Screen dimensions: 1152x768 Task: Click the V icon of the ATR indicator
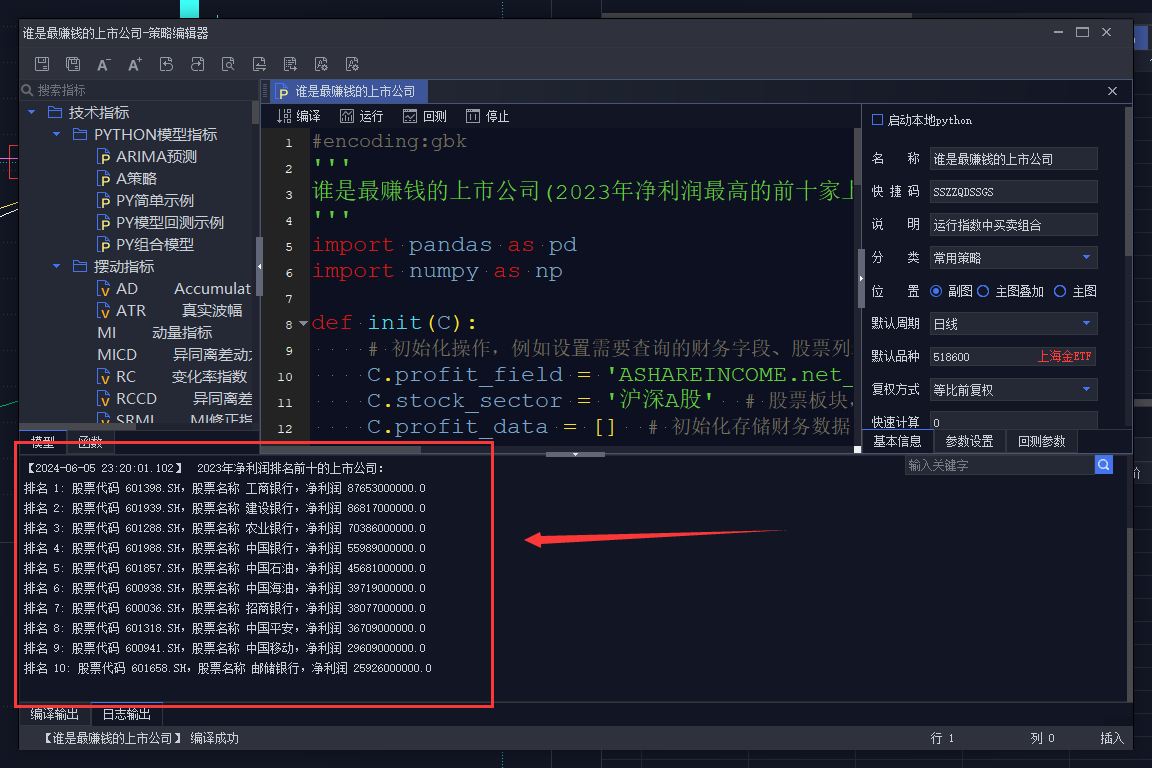[x=104, y=311]
